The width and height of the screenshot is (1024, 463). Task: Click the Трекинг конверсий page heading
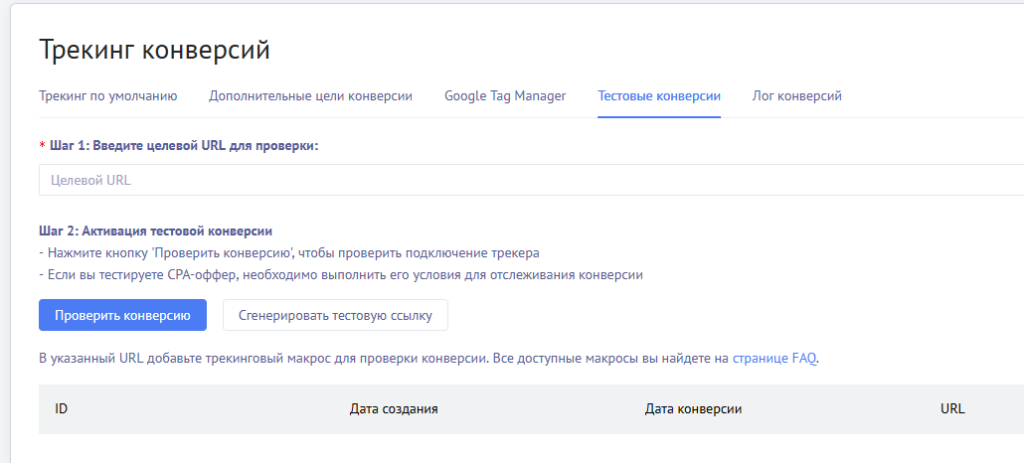click(x=155, y=50)
